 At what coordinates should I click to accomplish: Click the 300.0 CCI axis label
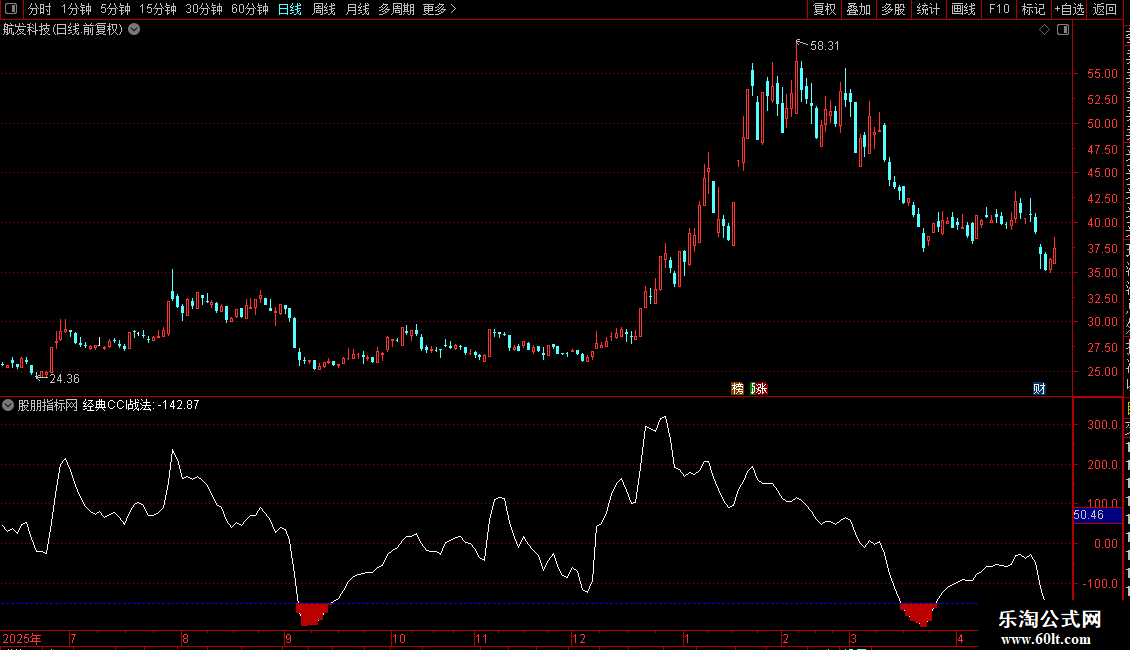(1103, 424)
